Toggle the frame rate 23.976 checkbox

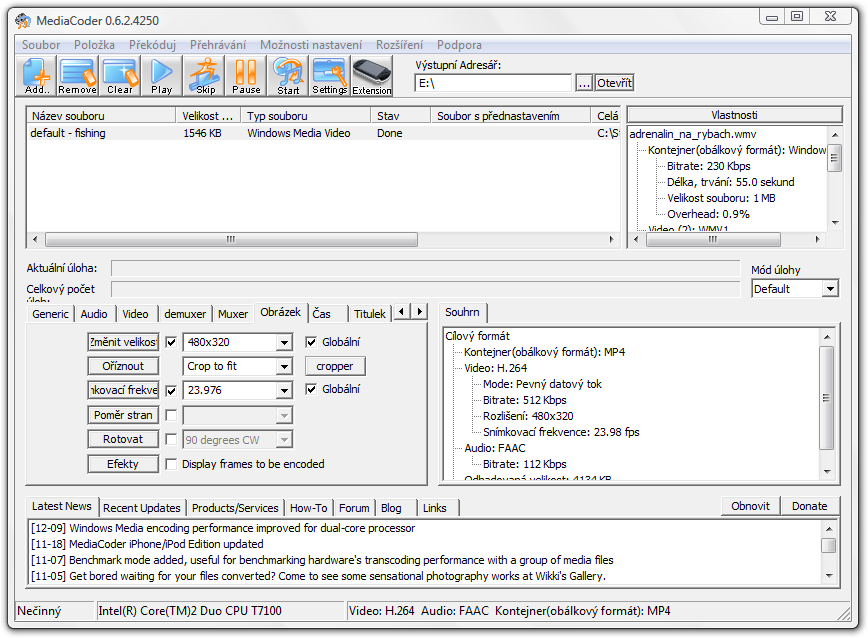pyautogui.click(x=171, y=391)
